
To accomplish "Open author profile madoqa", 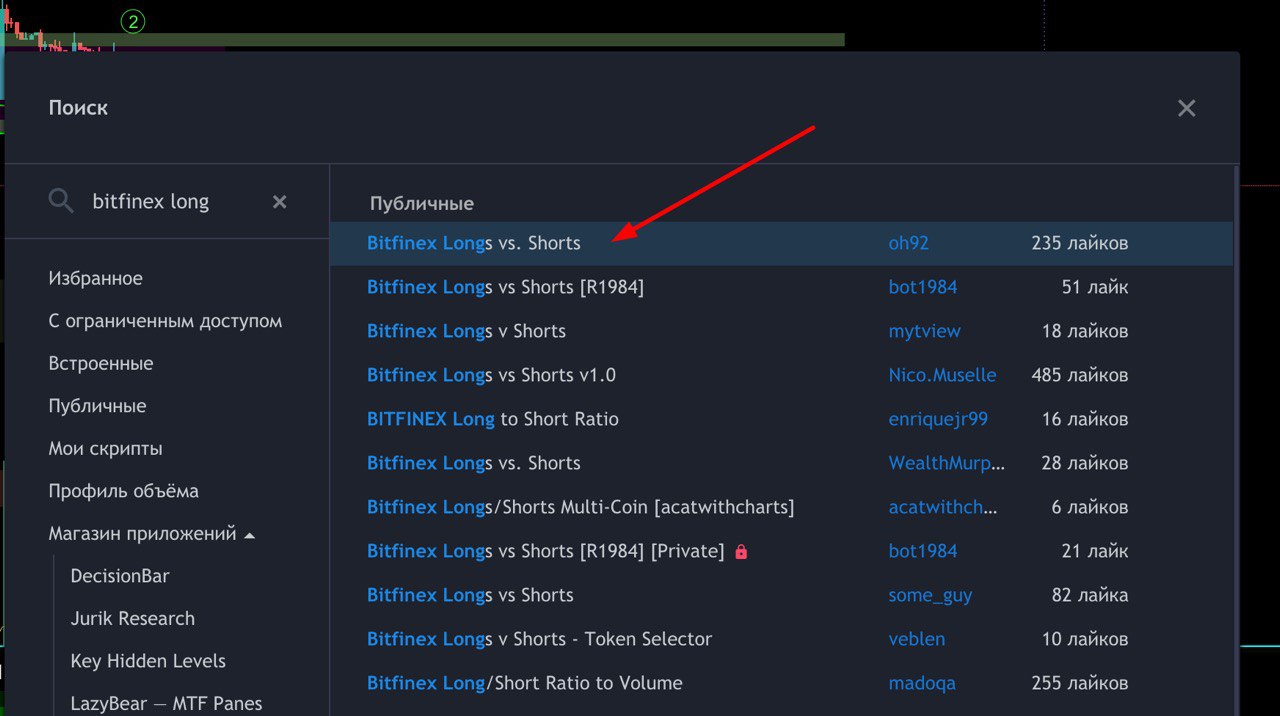I will coord(922,683).
